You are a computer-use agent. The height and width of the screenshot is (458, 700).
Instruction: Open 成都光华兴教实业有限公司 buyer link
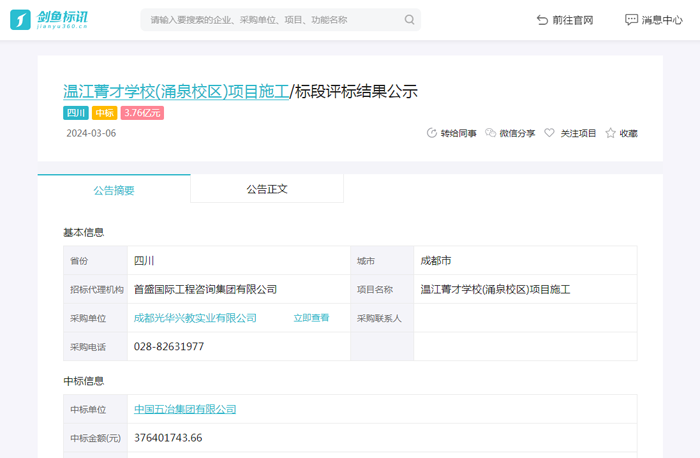point(195,318)
